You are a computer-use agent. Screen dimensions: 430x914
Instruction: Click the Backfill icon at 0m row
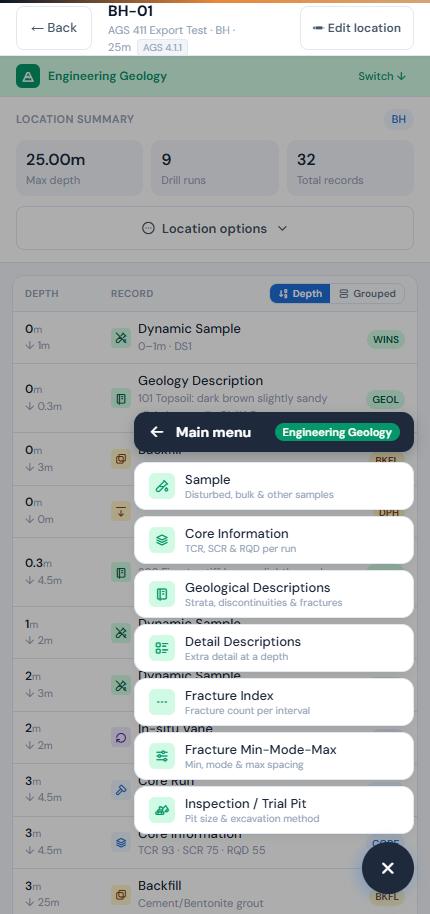click(121, 459)
